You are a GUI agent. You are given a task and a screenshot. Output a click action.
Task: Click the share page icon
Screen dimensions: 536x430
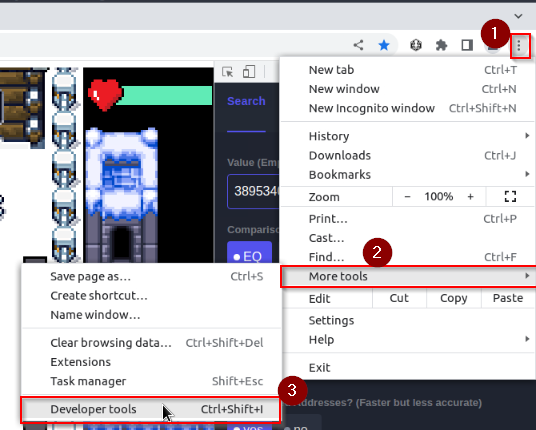coord(358,45)
